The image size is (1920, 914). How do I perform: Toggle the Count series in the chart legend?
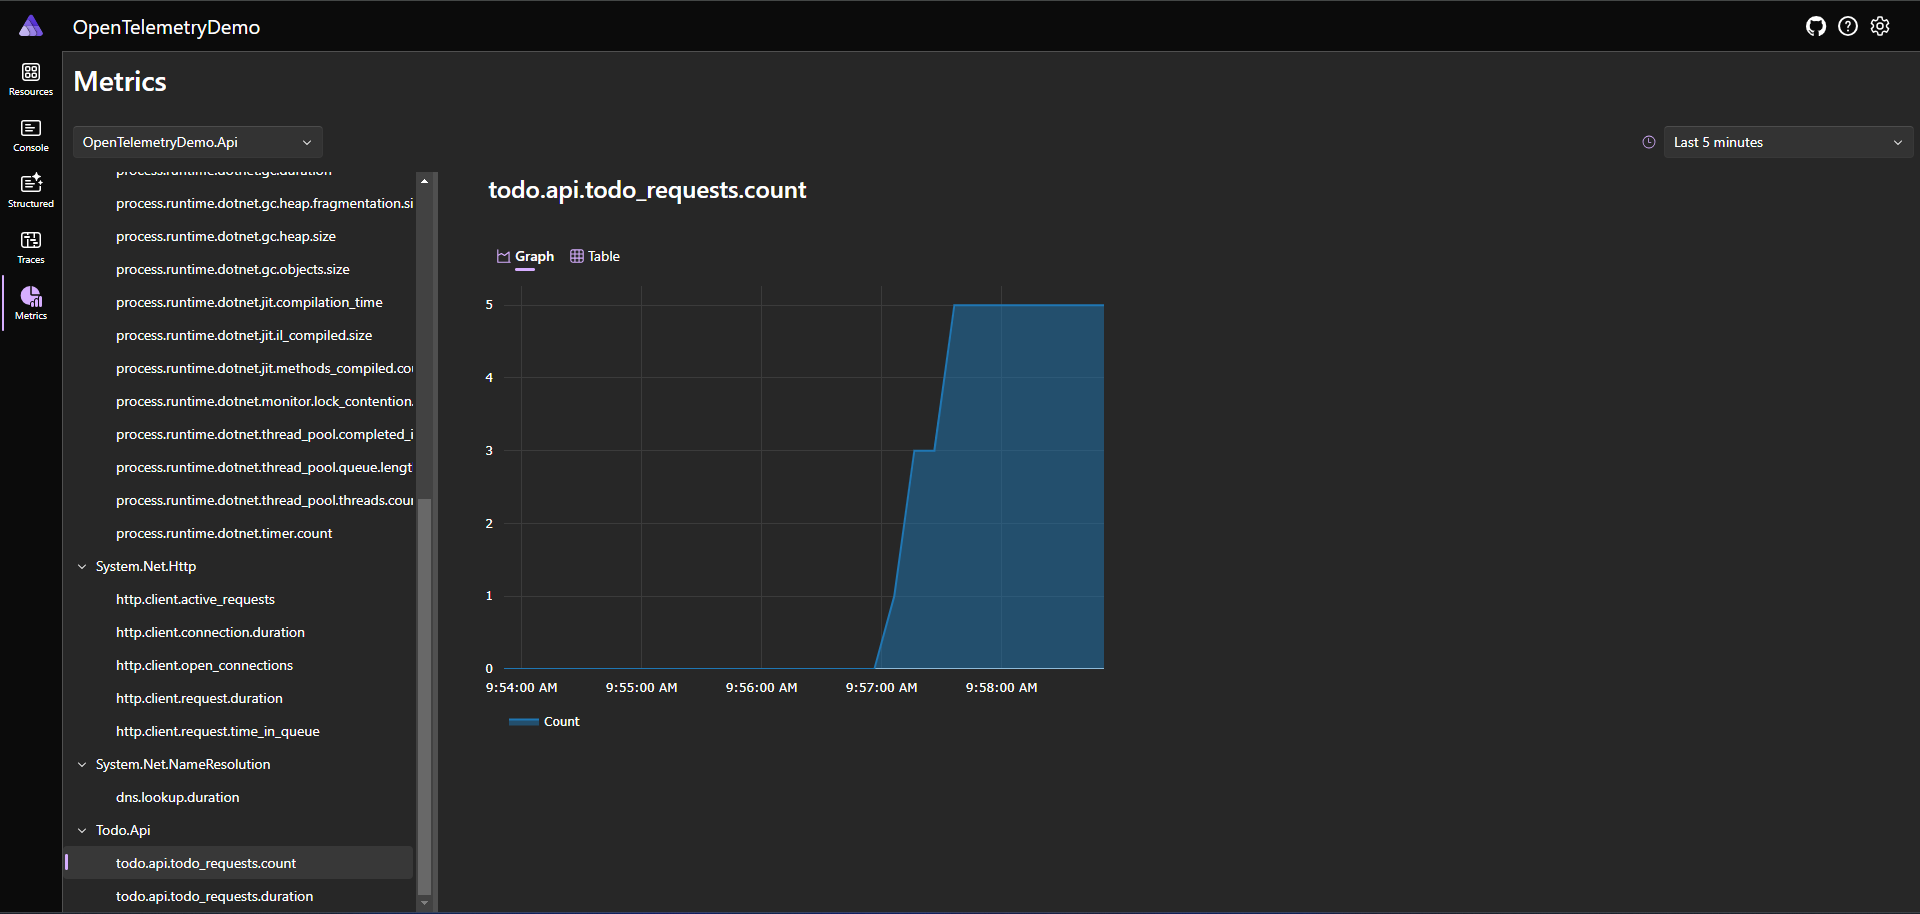click(x=544, y=721)
